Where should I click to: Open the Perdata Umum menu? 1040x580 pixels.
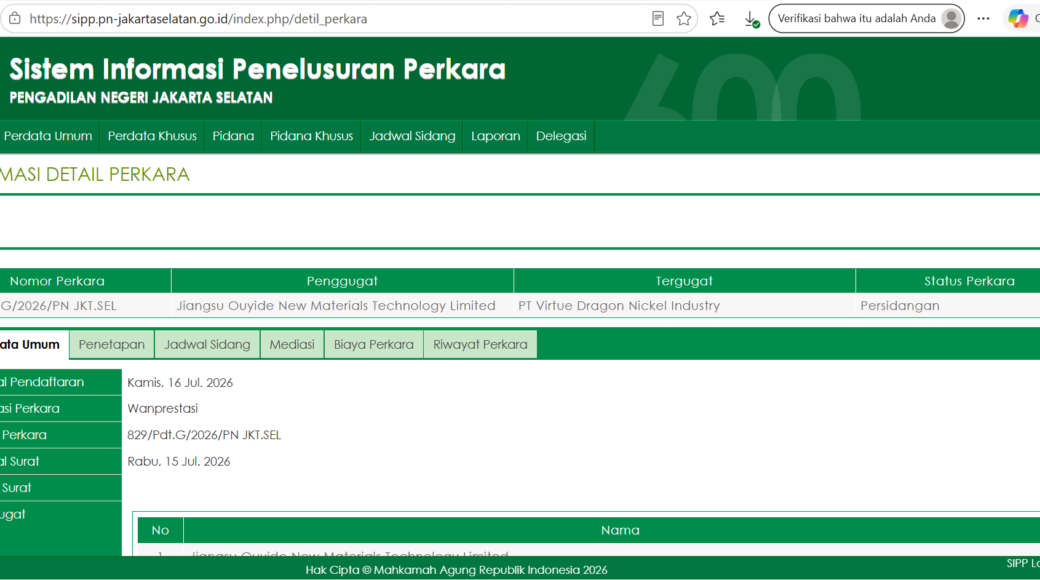48,136
